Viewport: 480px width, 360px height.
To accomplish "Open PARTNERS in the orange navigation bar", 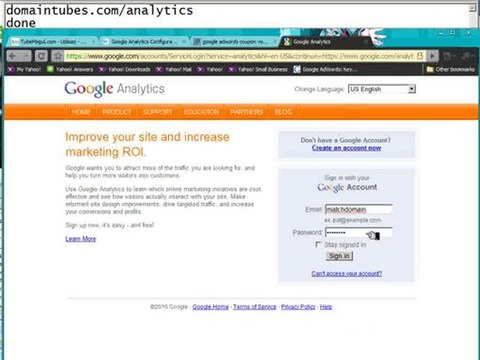I will click(246, 112).
